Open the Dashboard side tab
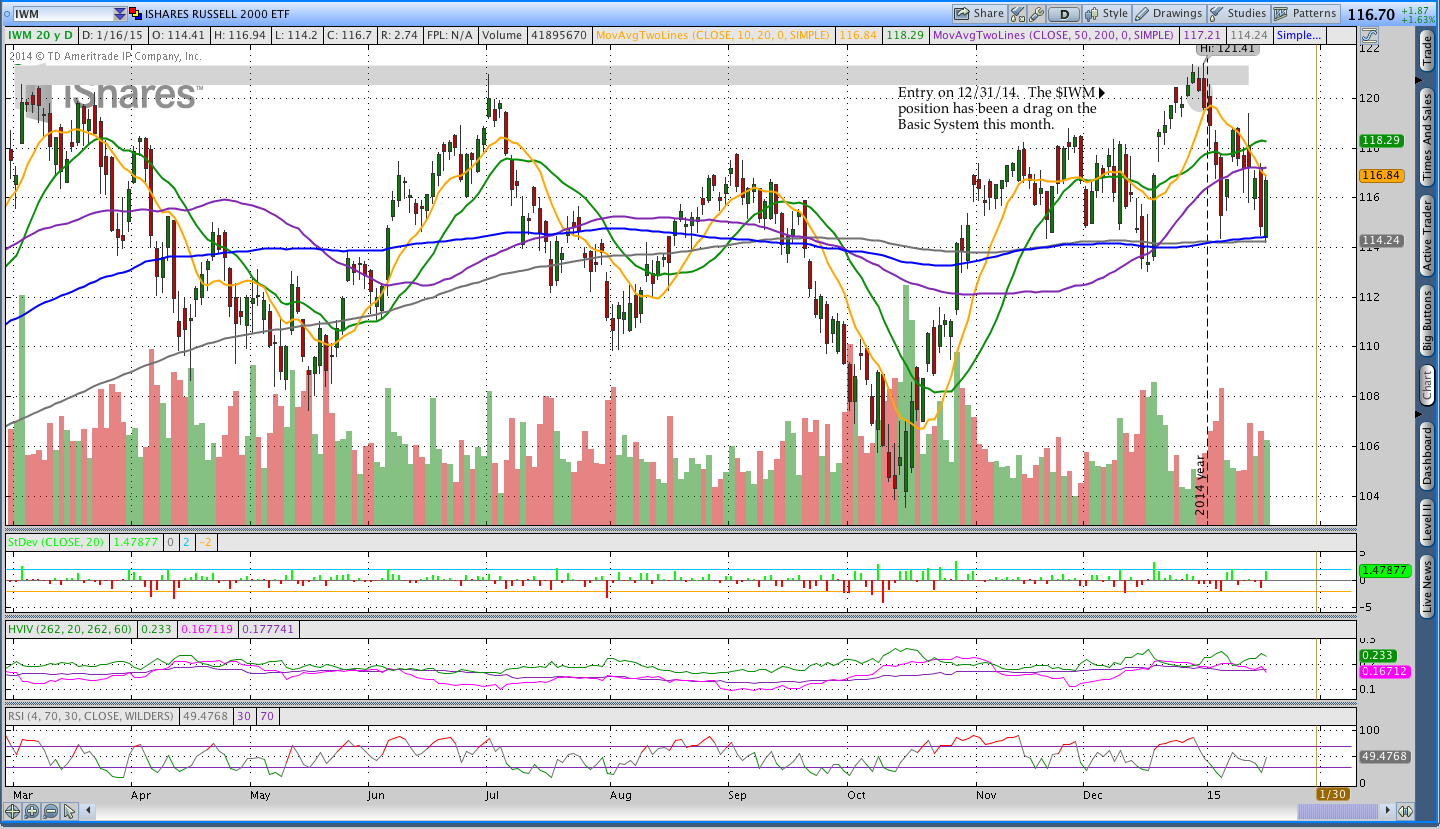Viewport: 1440px width, 829px height. 1427,456
